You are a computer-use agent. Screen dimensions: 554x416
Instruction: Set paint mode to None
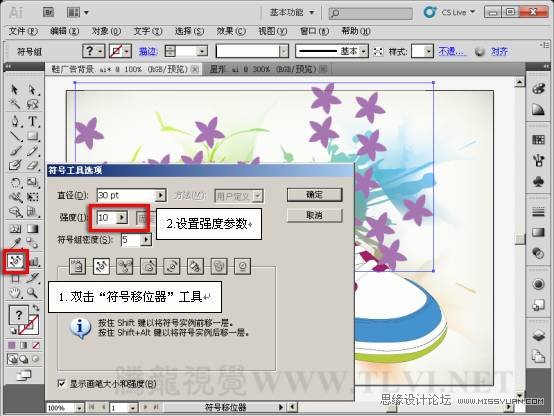tap(36, 345)
